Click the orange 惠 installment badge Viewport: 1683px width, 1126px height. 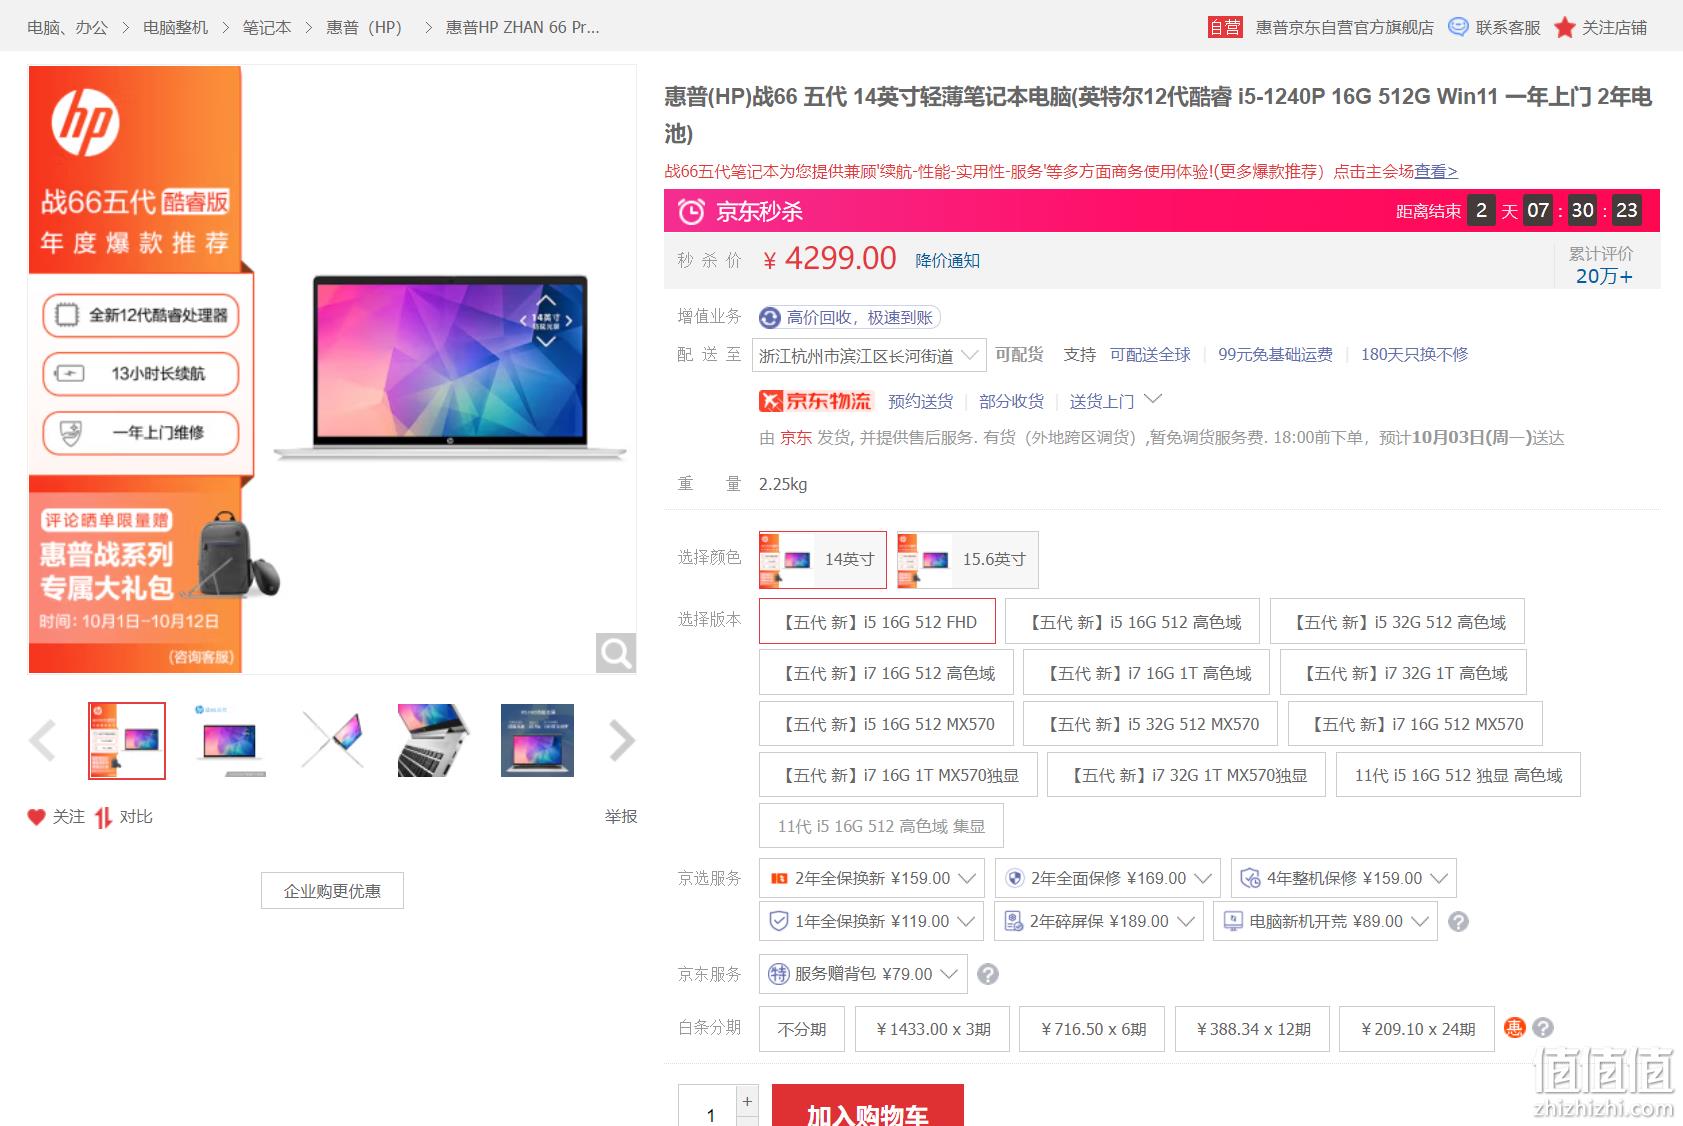(x=1515, y=1028)
